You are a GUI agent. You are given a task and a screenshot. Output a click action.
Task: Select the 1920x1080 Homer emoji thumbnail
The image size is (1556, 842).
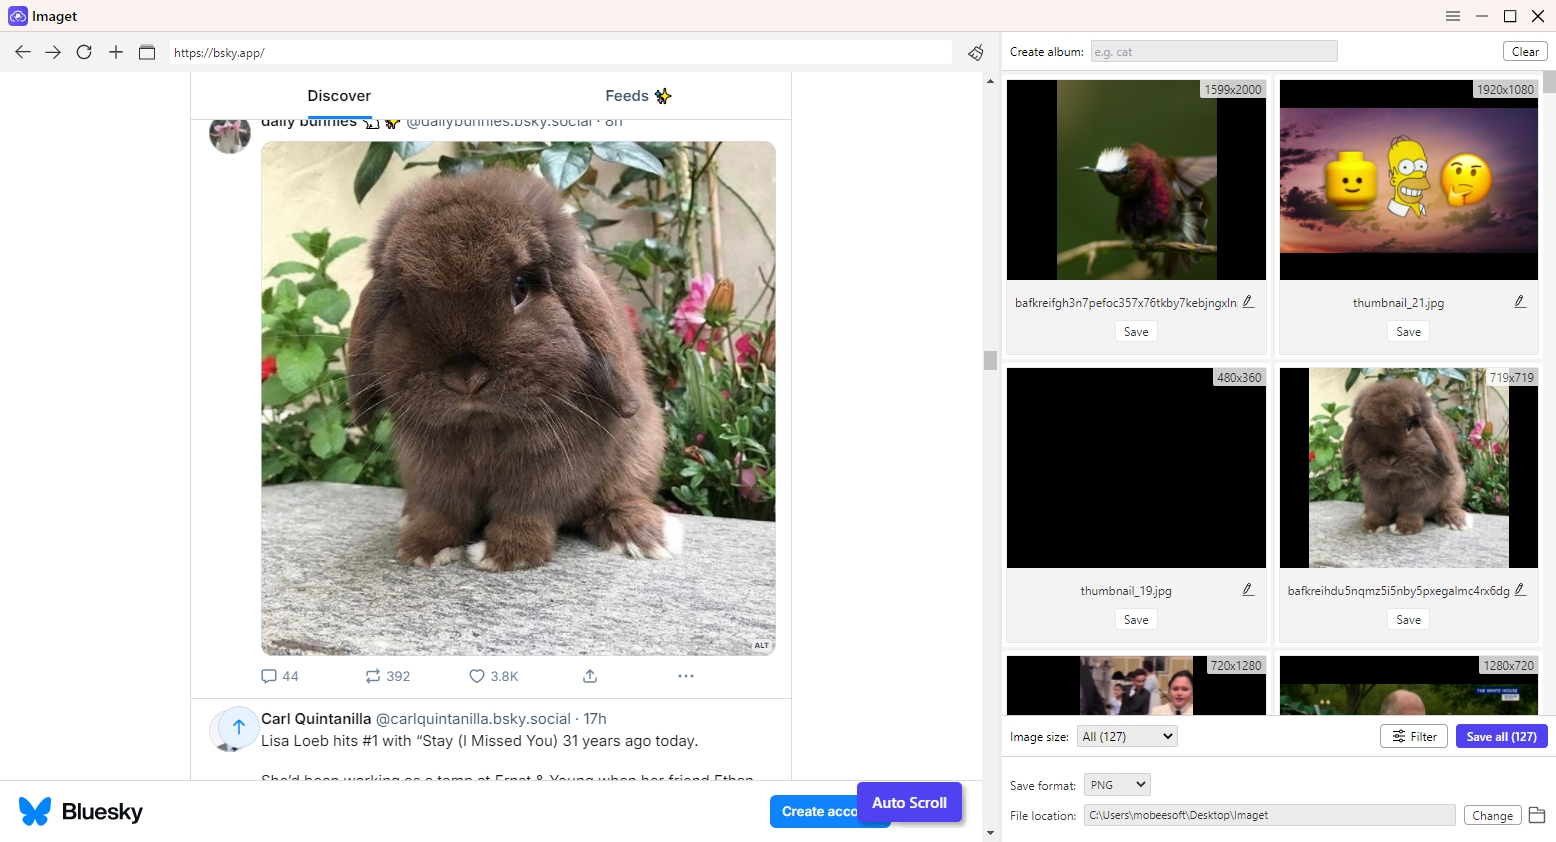(1408, 180)
